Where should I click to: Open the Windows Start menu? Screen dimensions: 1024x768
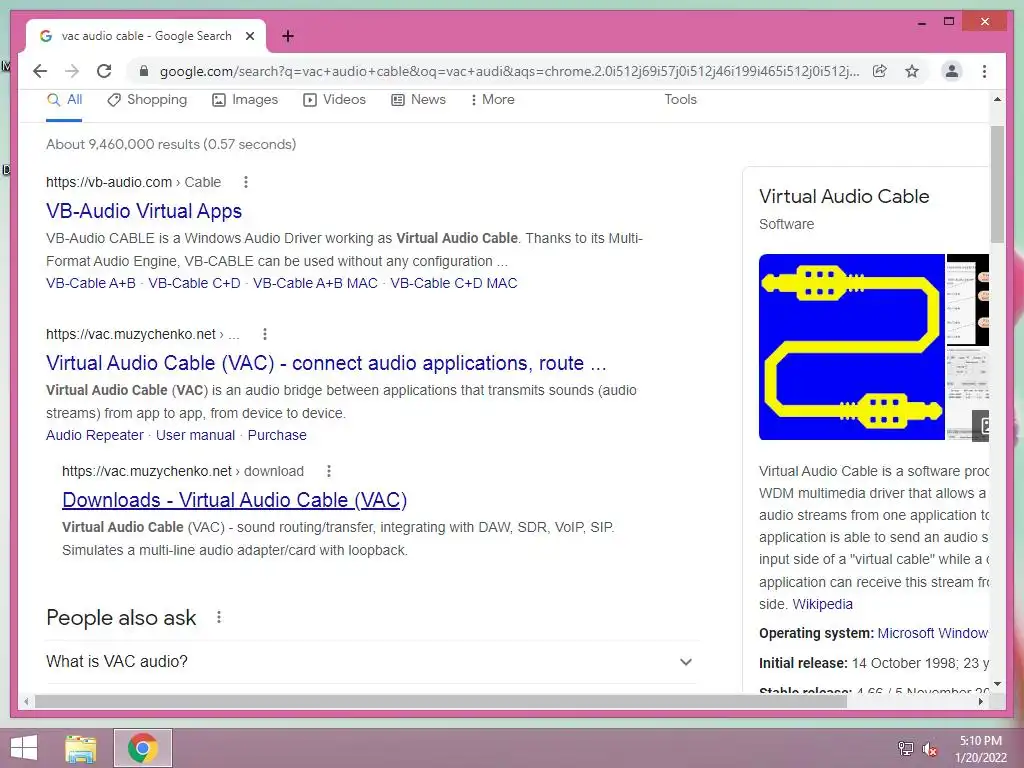click(x=24, y=748)
